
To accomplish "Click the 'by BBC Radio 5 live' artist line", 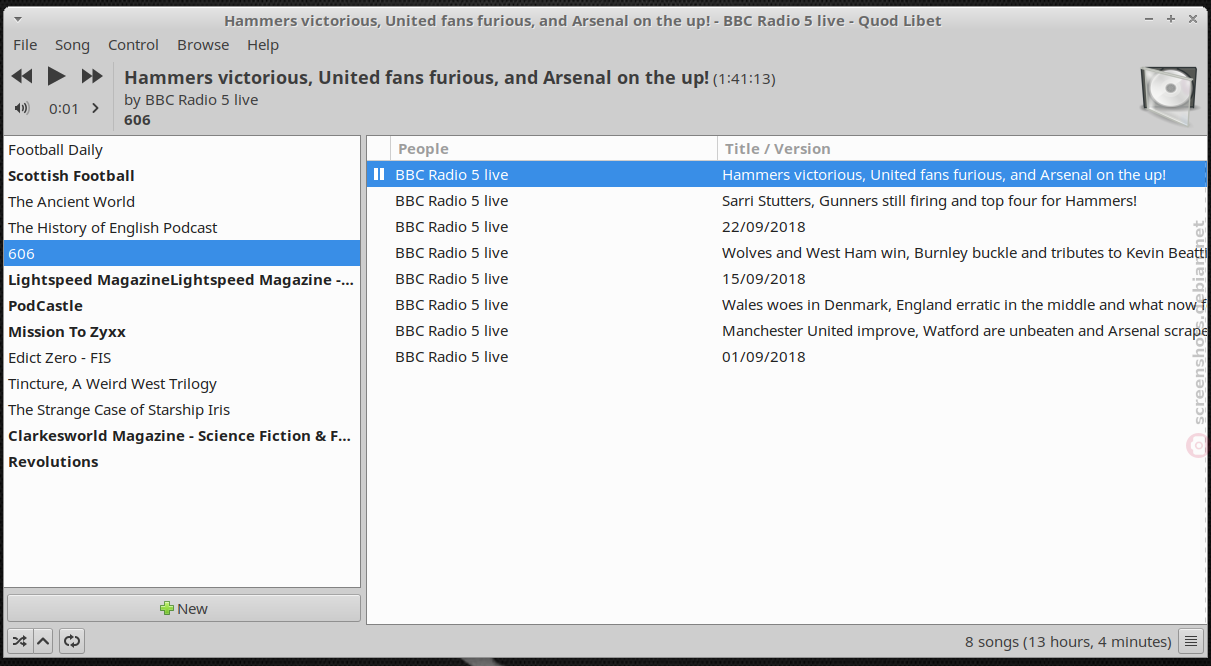I will pos(191,100).
